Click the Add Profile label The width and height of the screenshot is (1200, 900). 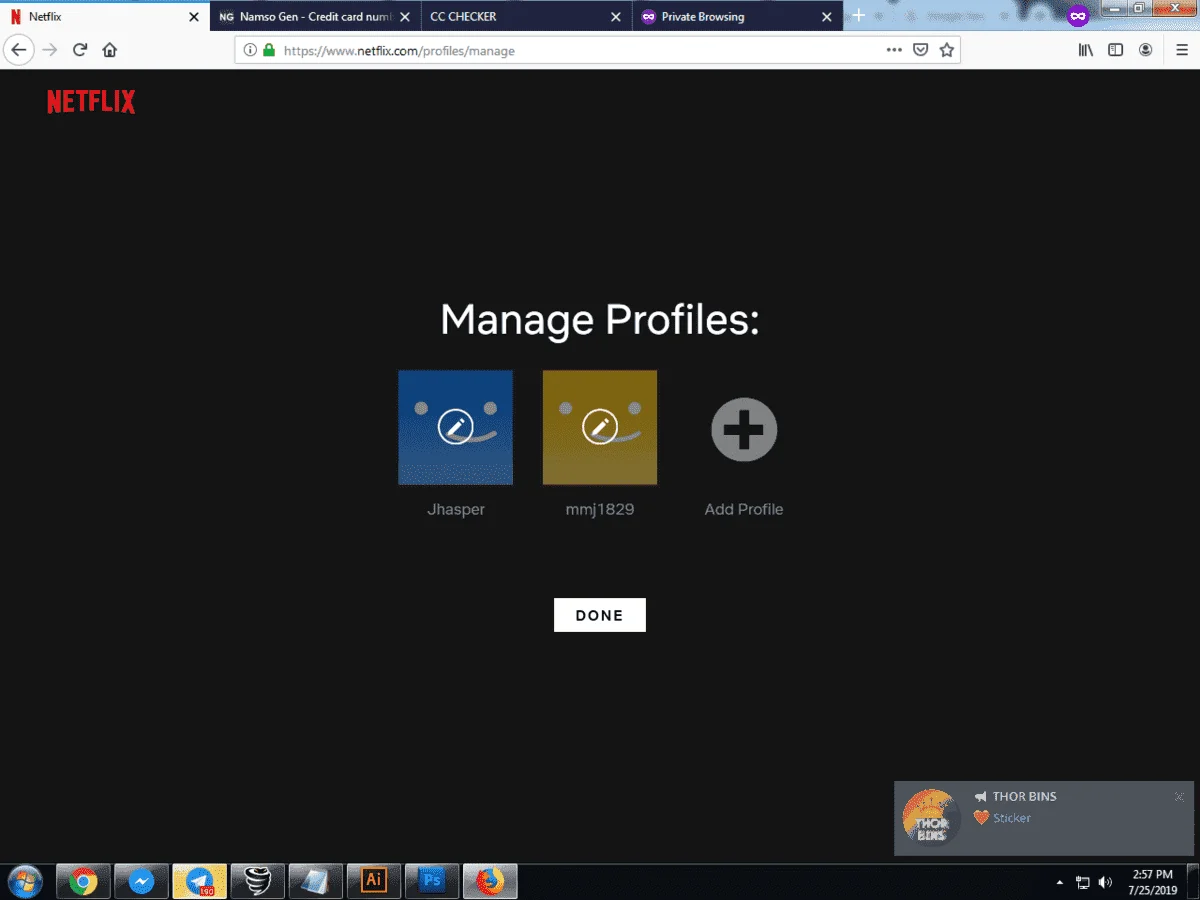pyautogui.click(x=744, y=509)
